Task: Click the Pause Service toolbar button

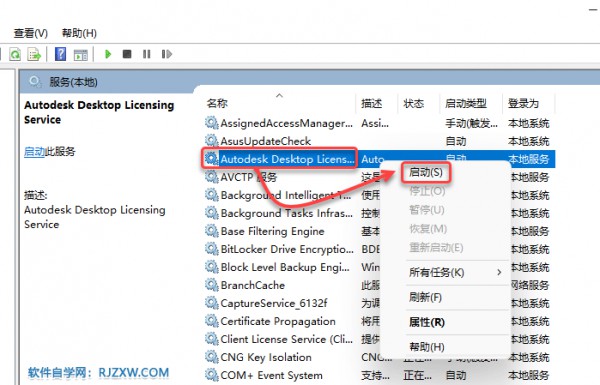Action: click(147, 54)
